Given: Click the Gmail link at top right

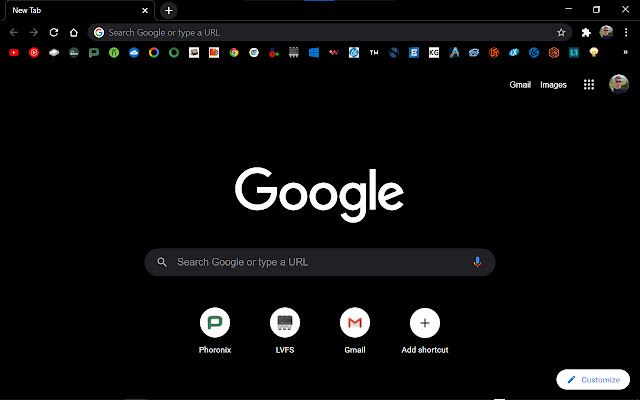Looking at the screenshot, I should 520,85.
